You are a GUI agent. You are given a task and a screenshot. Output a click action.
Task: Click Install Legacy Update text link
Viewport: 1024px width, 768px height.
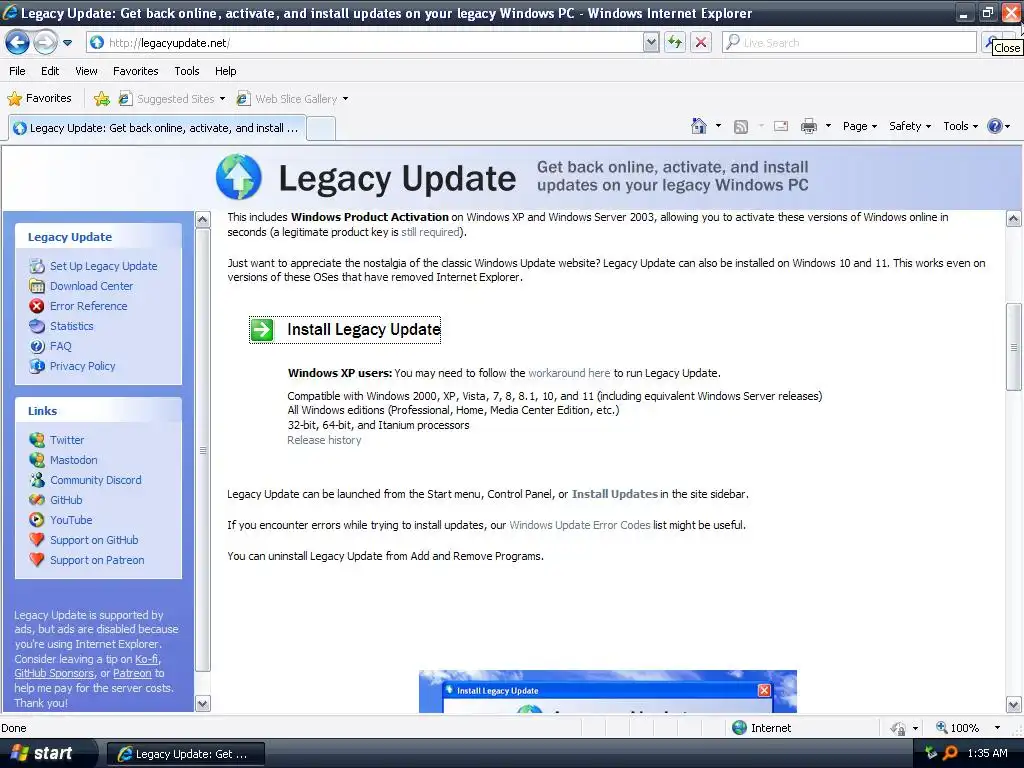point(364,329)
